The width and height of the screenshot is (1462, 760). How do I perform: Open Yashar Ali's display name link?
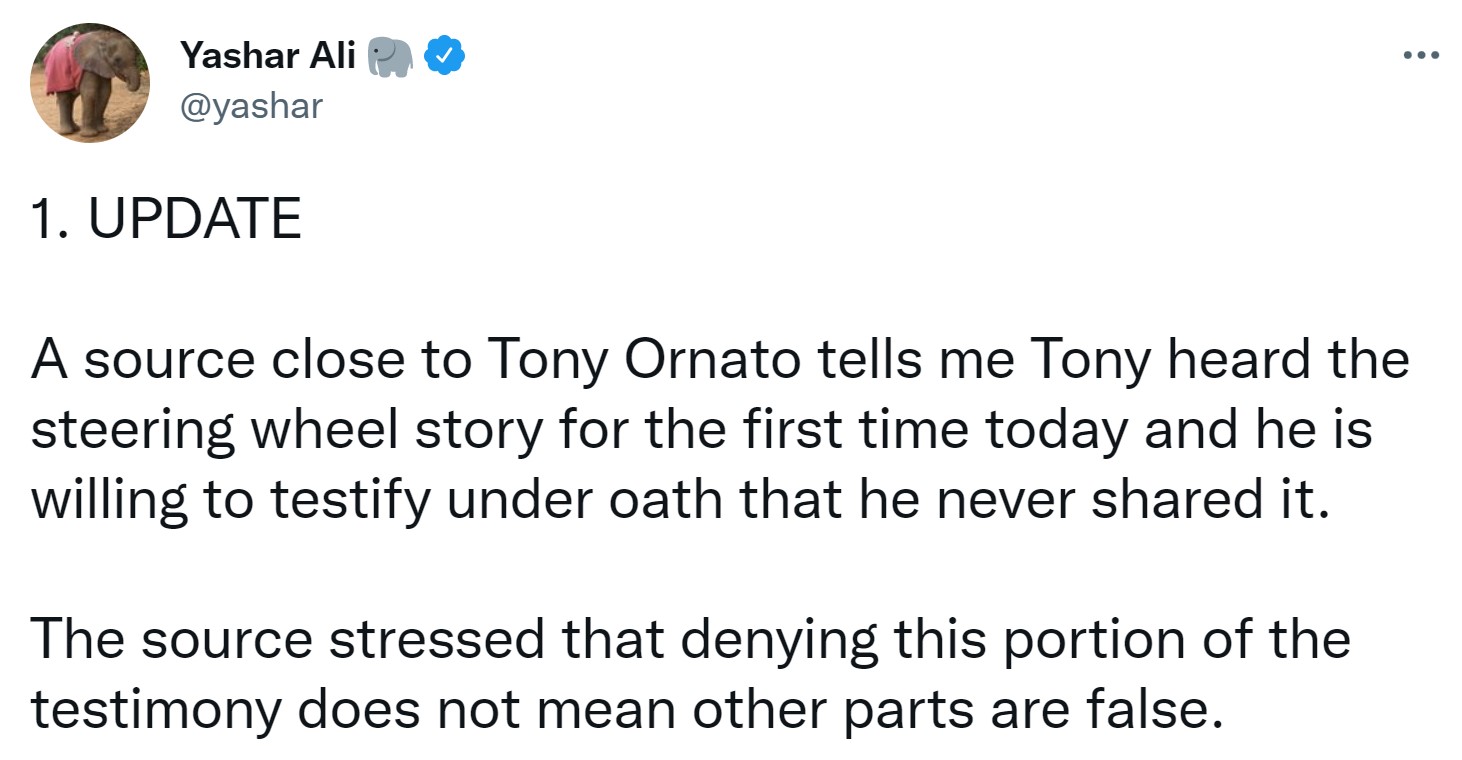coord(267,57)
